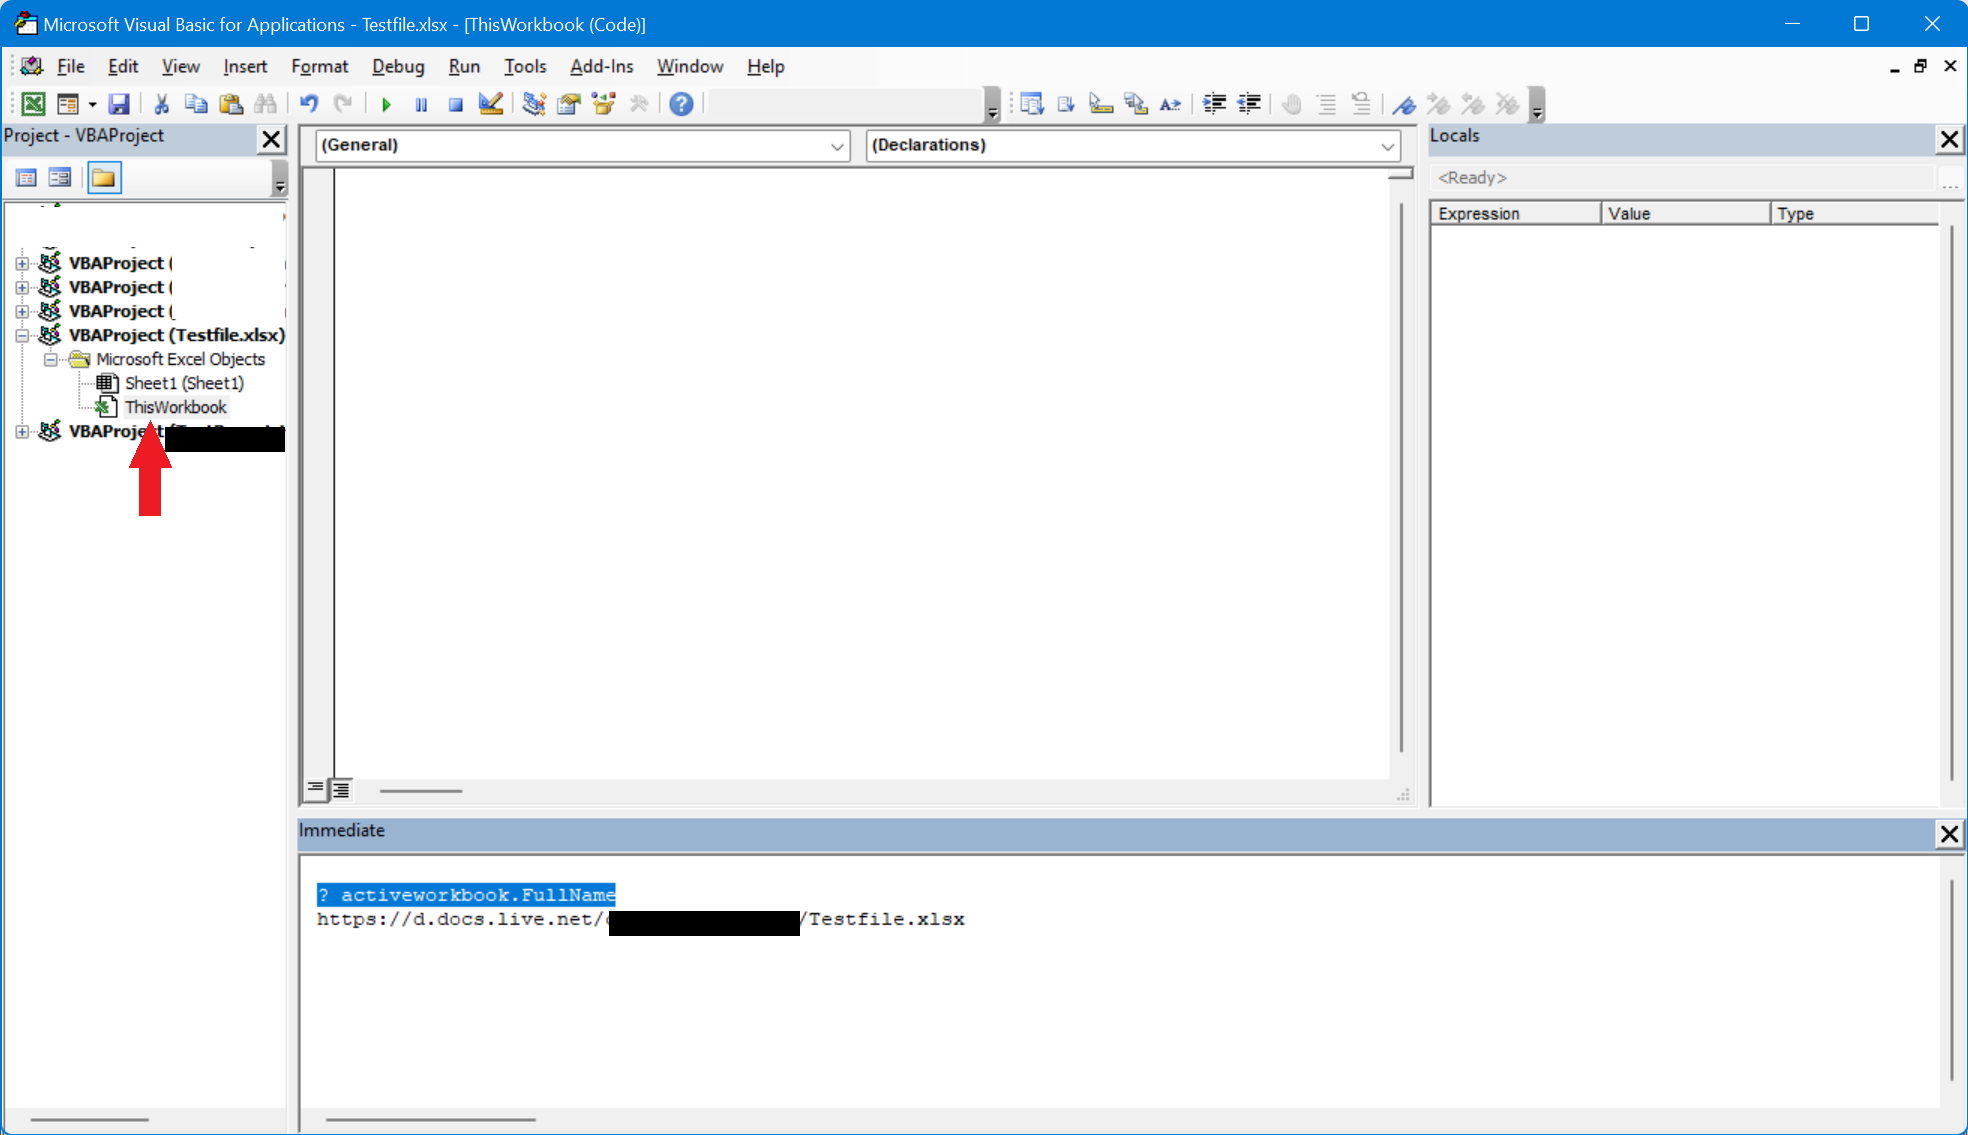The height and width of the screenshot is (1135, 1968).
Task: Switch back to Microsoft Excel via toolbar icon
Action: (33, 104)
